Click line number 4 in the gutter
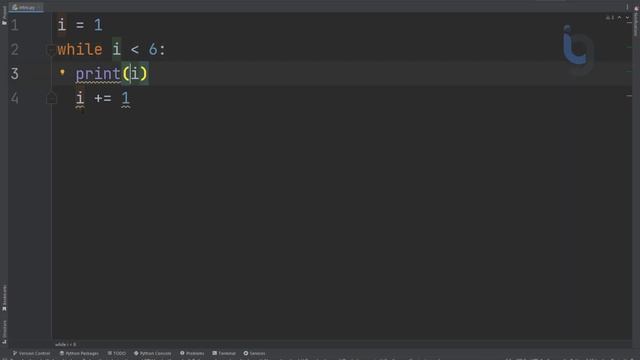Screen dimensions: 640x360 click(x=15, y=98)
